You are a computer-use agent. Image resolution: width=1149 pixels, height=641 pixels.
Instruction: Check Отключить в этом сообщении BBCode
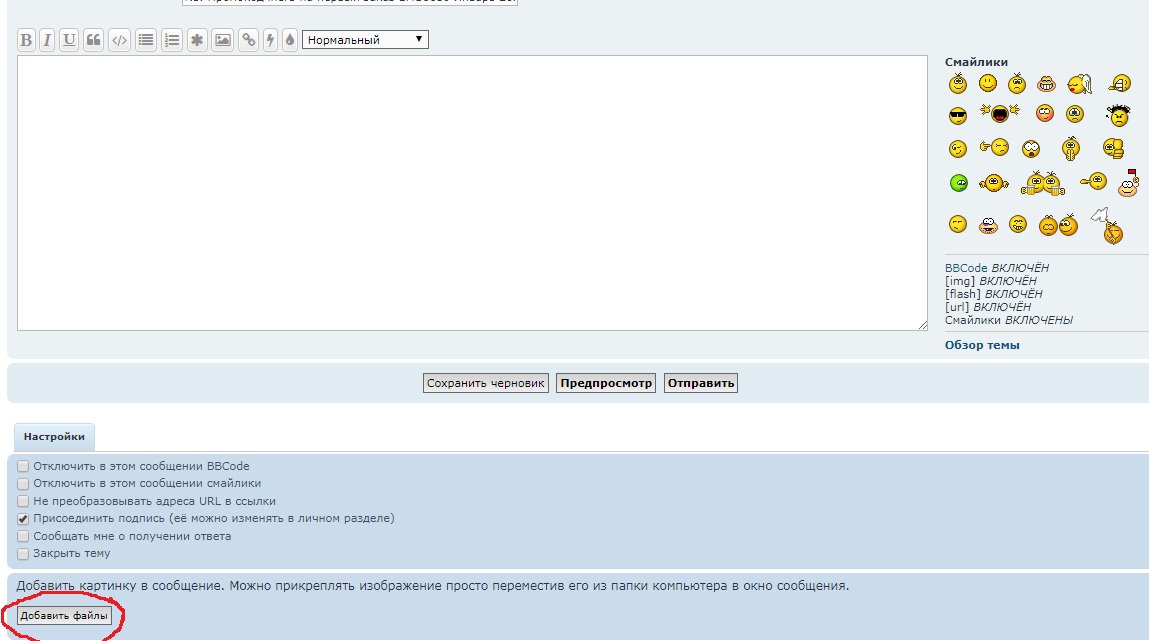click(23, 466)
